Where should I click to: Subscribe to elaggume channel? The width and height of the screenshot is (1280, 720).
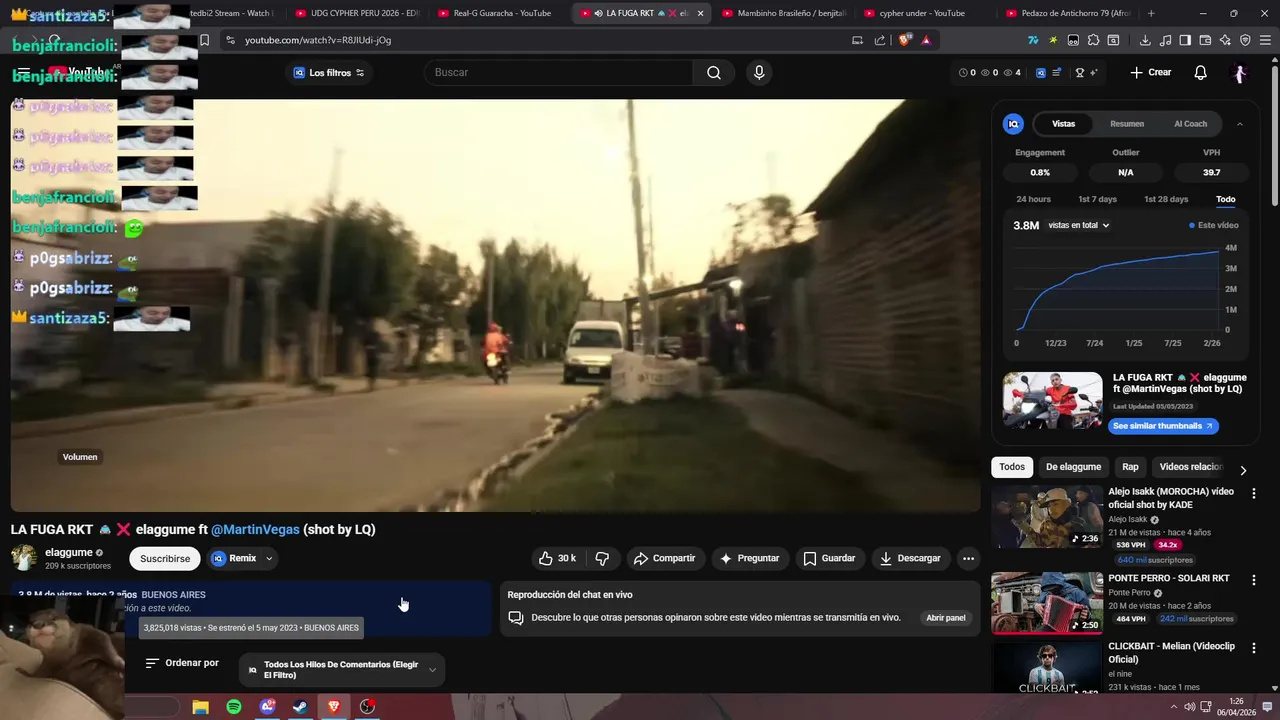[165, 558]
